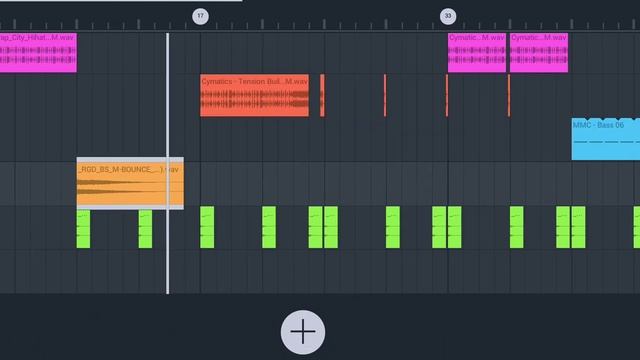Screen dimensions: 640x360
Task: Select the Cymatics Tension Build red clip
Action: (x=254, y=96)
